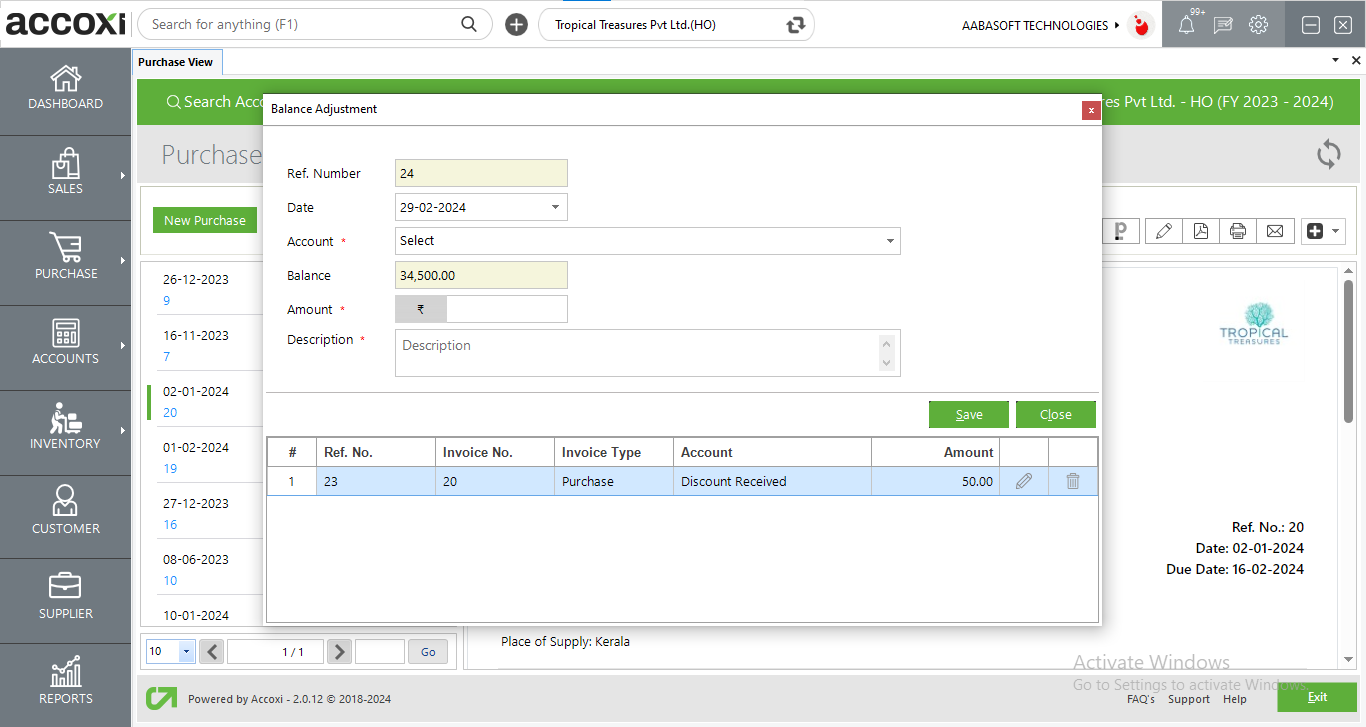Expand the page size dropdown showing 10
This screenshot has height=727, width=1366.
coord(186,652)
